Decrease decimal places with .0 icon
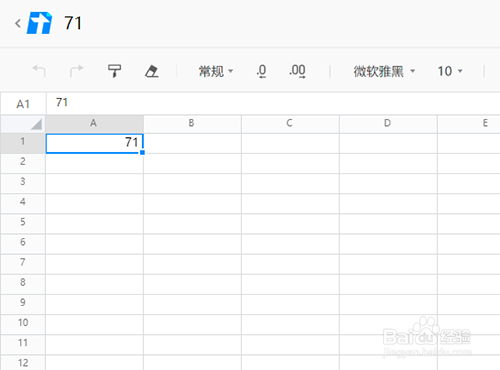 coord(262,71)
